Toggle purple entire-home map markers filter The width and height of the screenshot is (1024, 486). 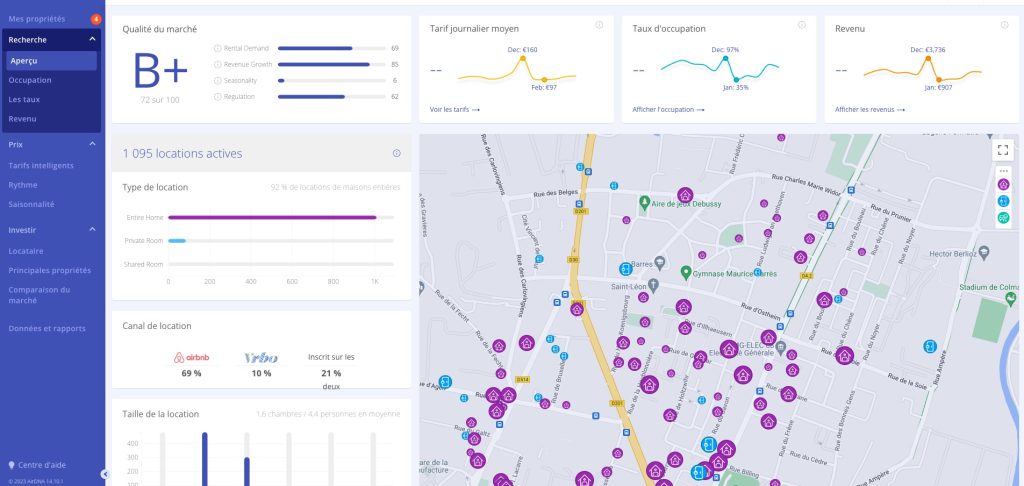coord(1003,185)
